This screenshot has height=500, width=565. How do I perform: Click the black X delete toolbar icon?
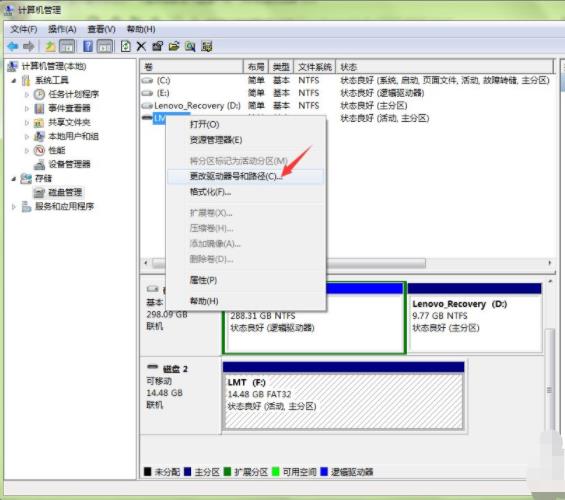(x=141, y=46)
